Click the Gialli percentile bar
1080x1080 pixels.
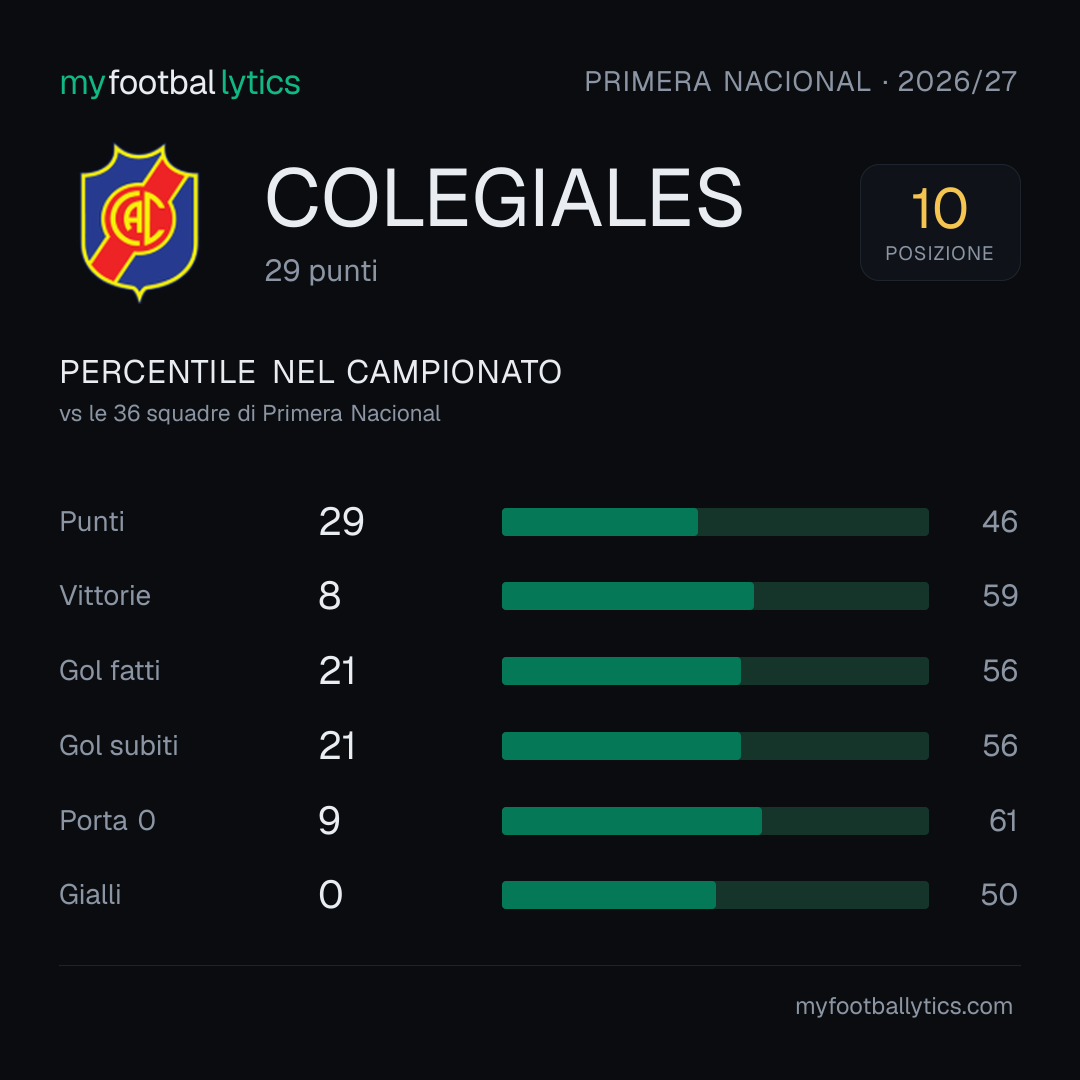[x=715, y=895]
